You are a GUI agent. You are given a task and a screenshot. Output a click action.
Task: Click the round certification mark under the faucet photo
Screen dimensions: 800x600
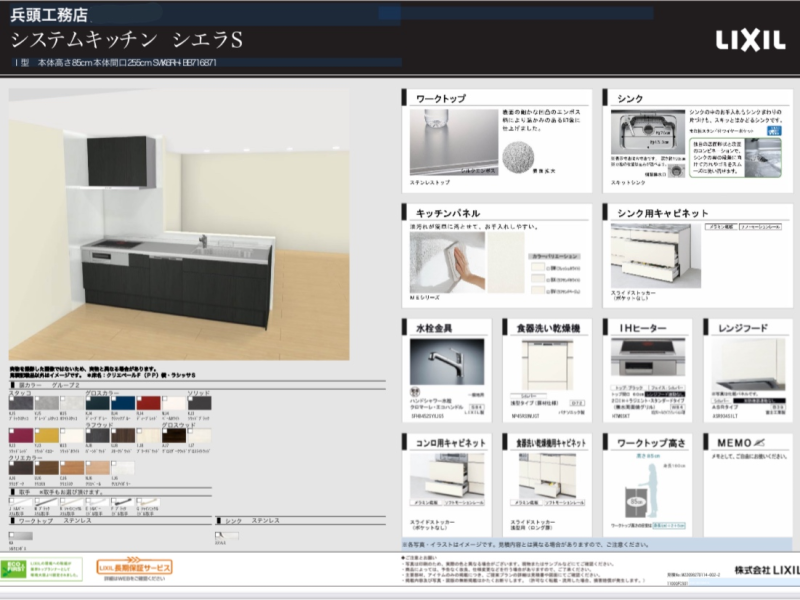tap(415, 392)
